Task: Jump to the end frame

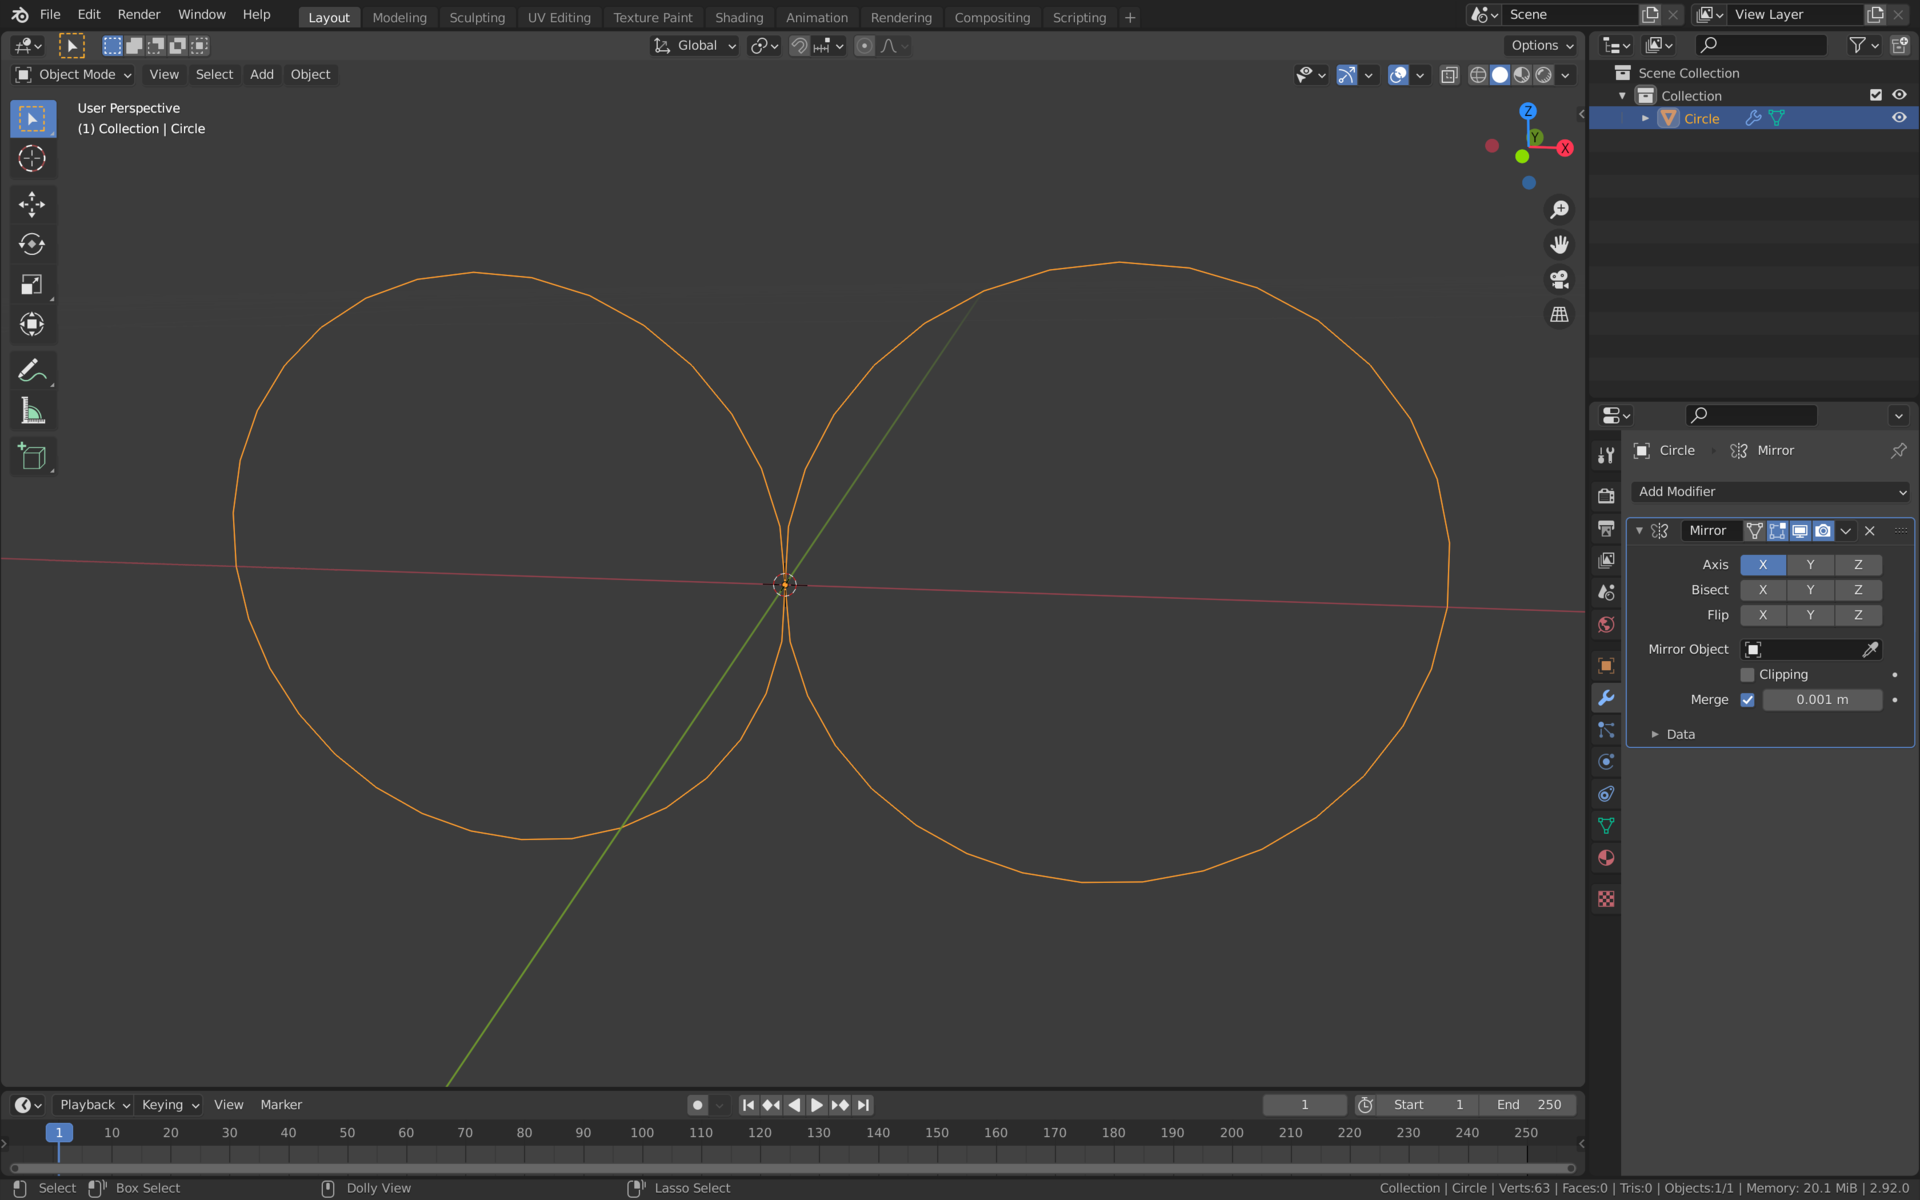Action: tap(863, 1105)
